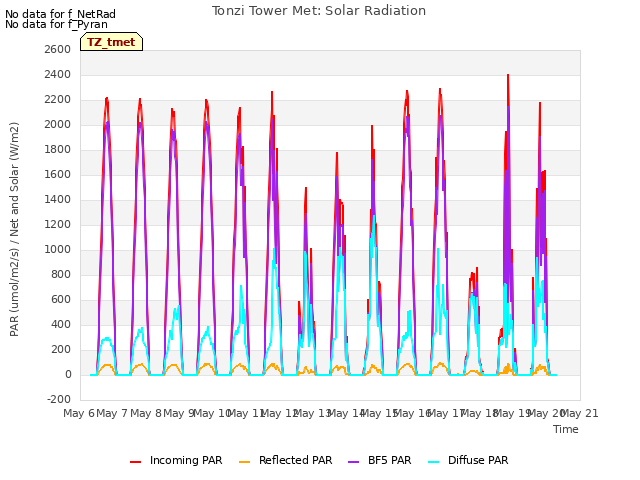This screenshot has width=640, height=480.
Task: Click the 2600 y-axis tick label
Action: (58, 49)
